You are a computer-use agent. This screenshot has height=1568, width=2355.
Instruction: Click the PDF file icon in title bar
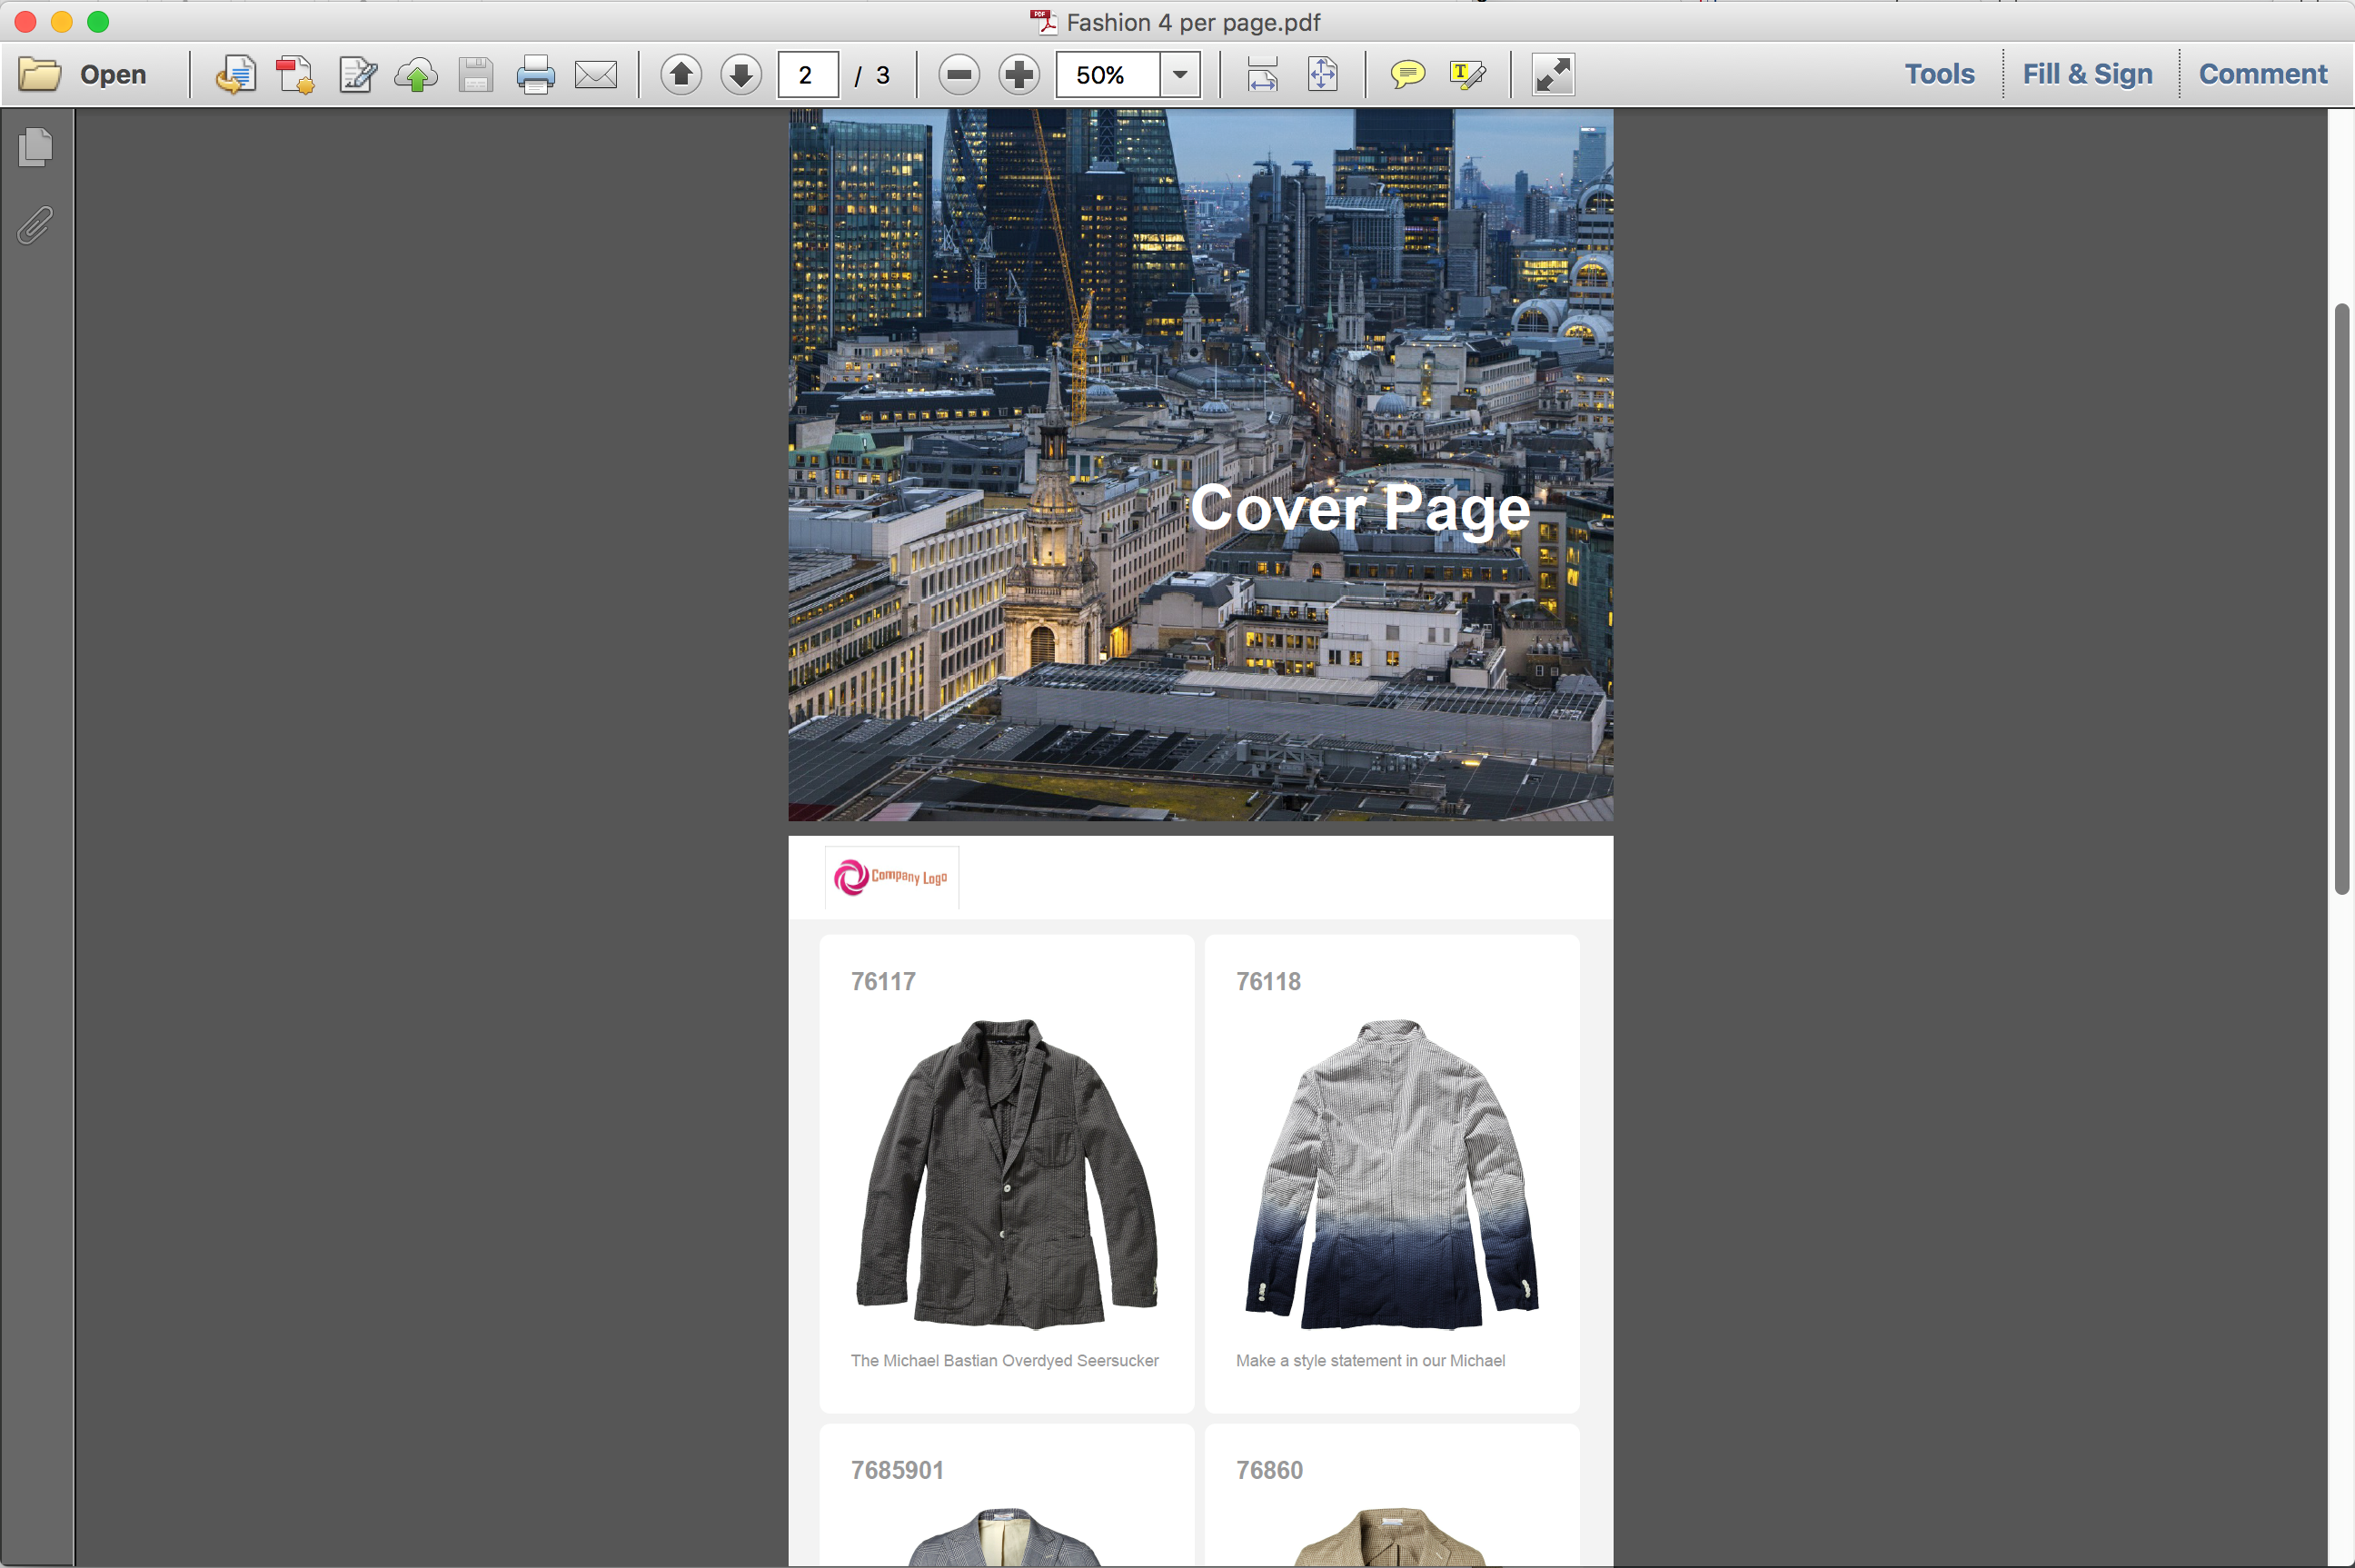[1044, 21]
